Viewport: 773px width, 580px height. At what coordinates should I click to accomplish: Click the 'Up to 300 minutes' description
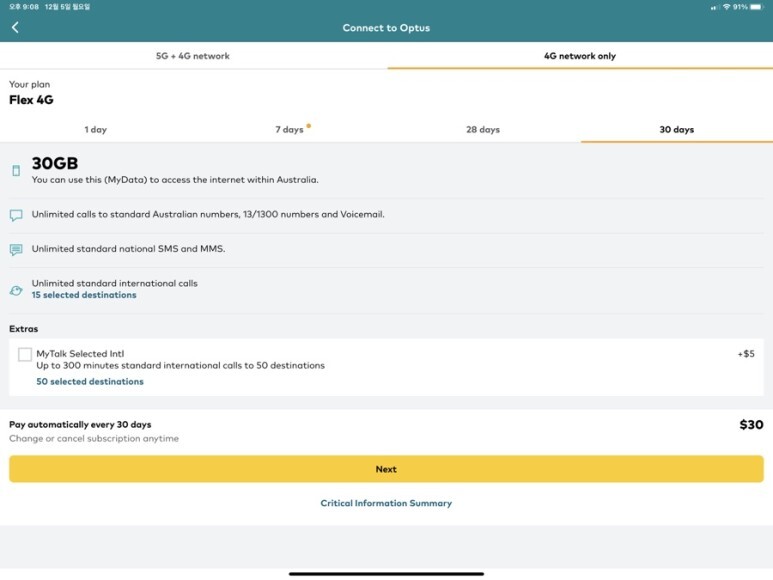(x=180, y=366)
